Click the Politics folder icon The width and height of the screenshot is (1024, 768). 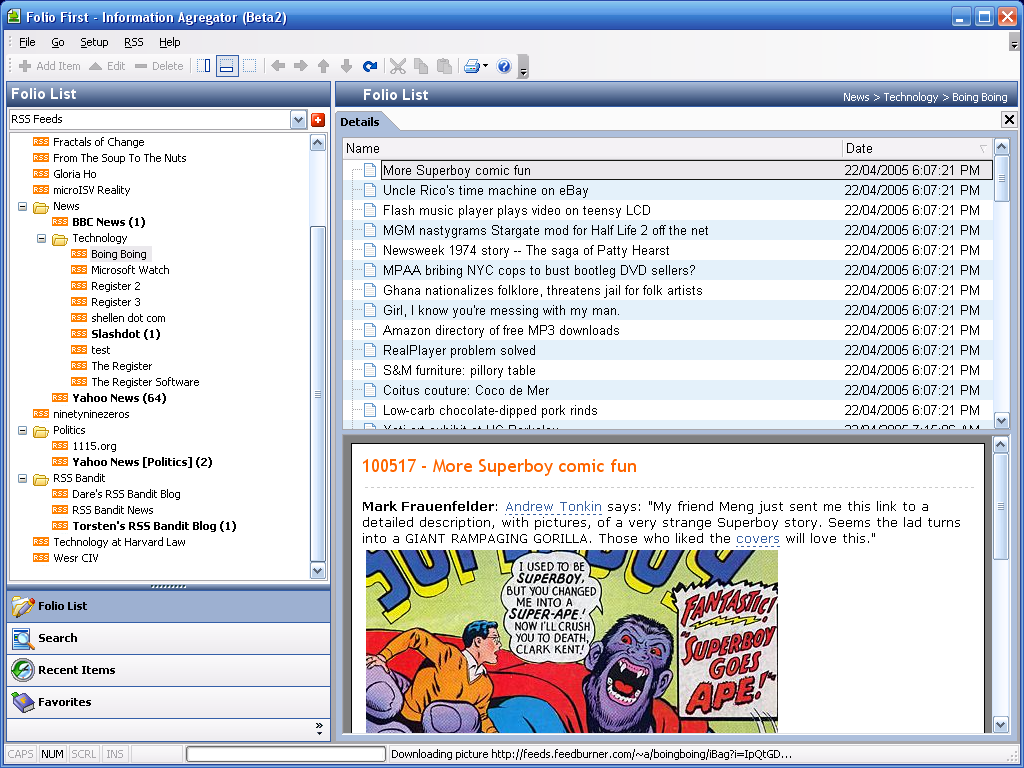click(41, 431)
